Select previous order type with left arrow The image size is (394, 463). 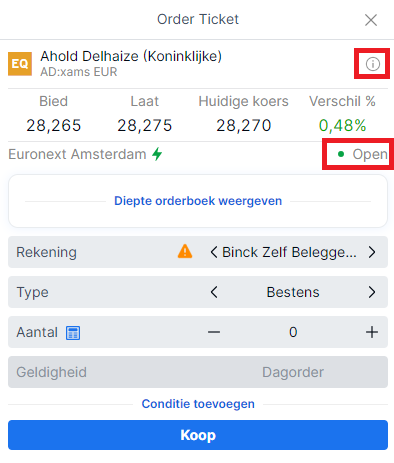[214, 292]
